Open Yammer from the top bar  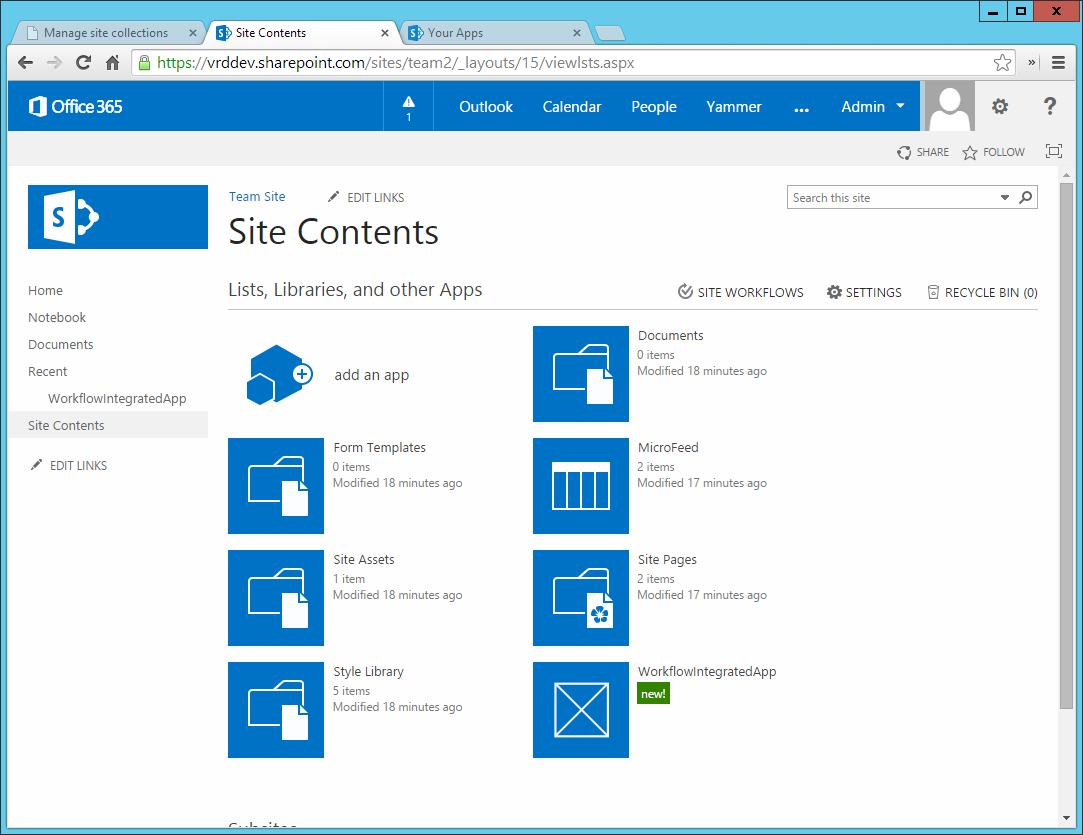tap(734, 106)
